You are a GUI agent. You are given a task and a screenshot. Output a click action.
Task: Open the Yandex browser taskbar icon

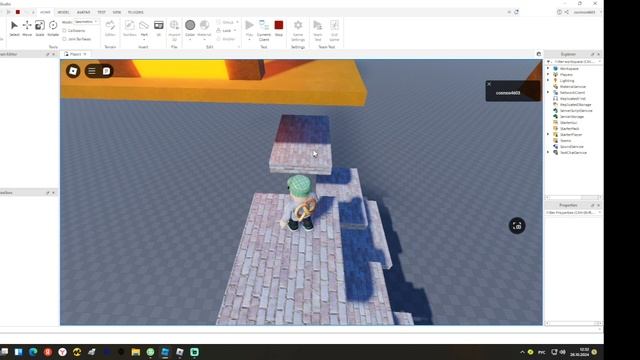tap(62, 352)
